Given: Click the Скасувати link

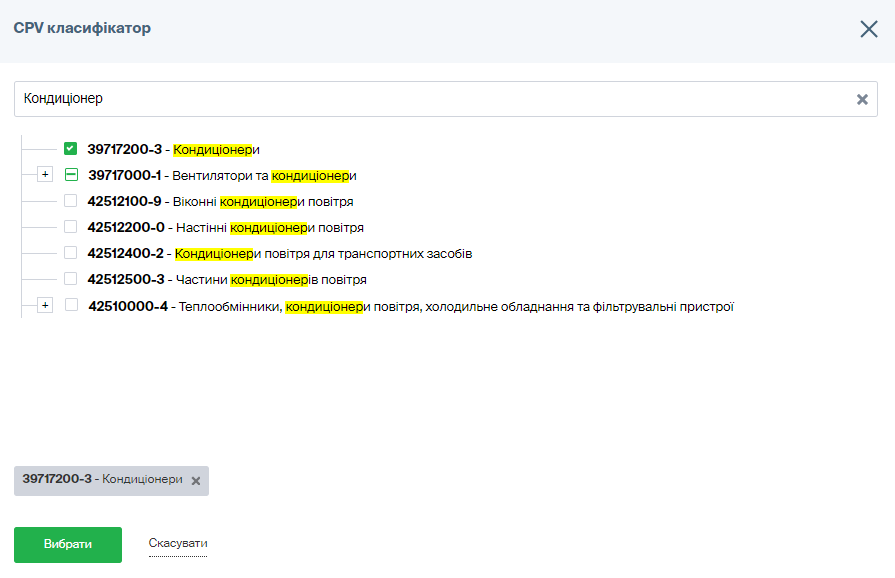Looking at the screenshot, I should [x=178, y=544].
